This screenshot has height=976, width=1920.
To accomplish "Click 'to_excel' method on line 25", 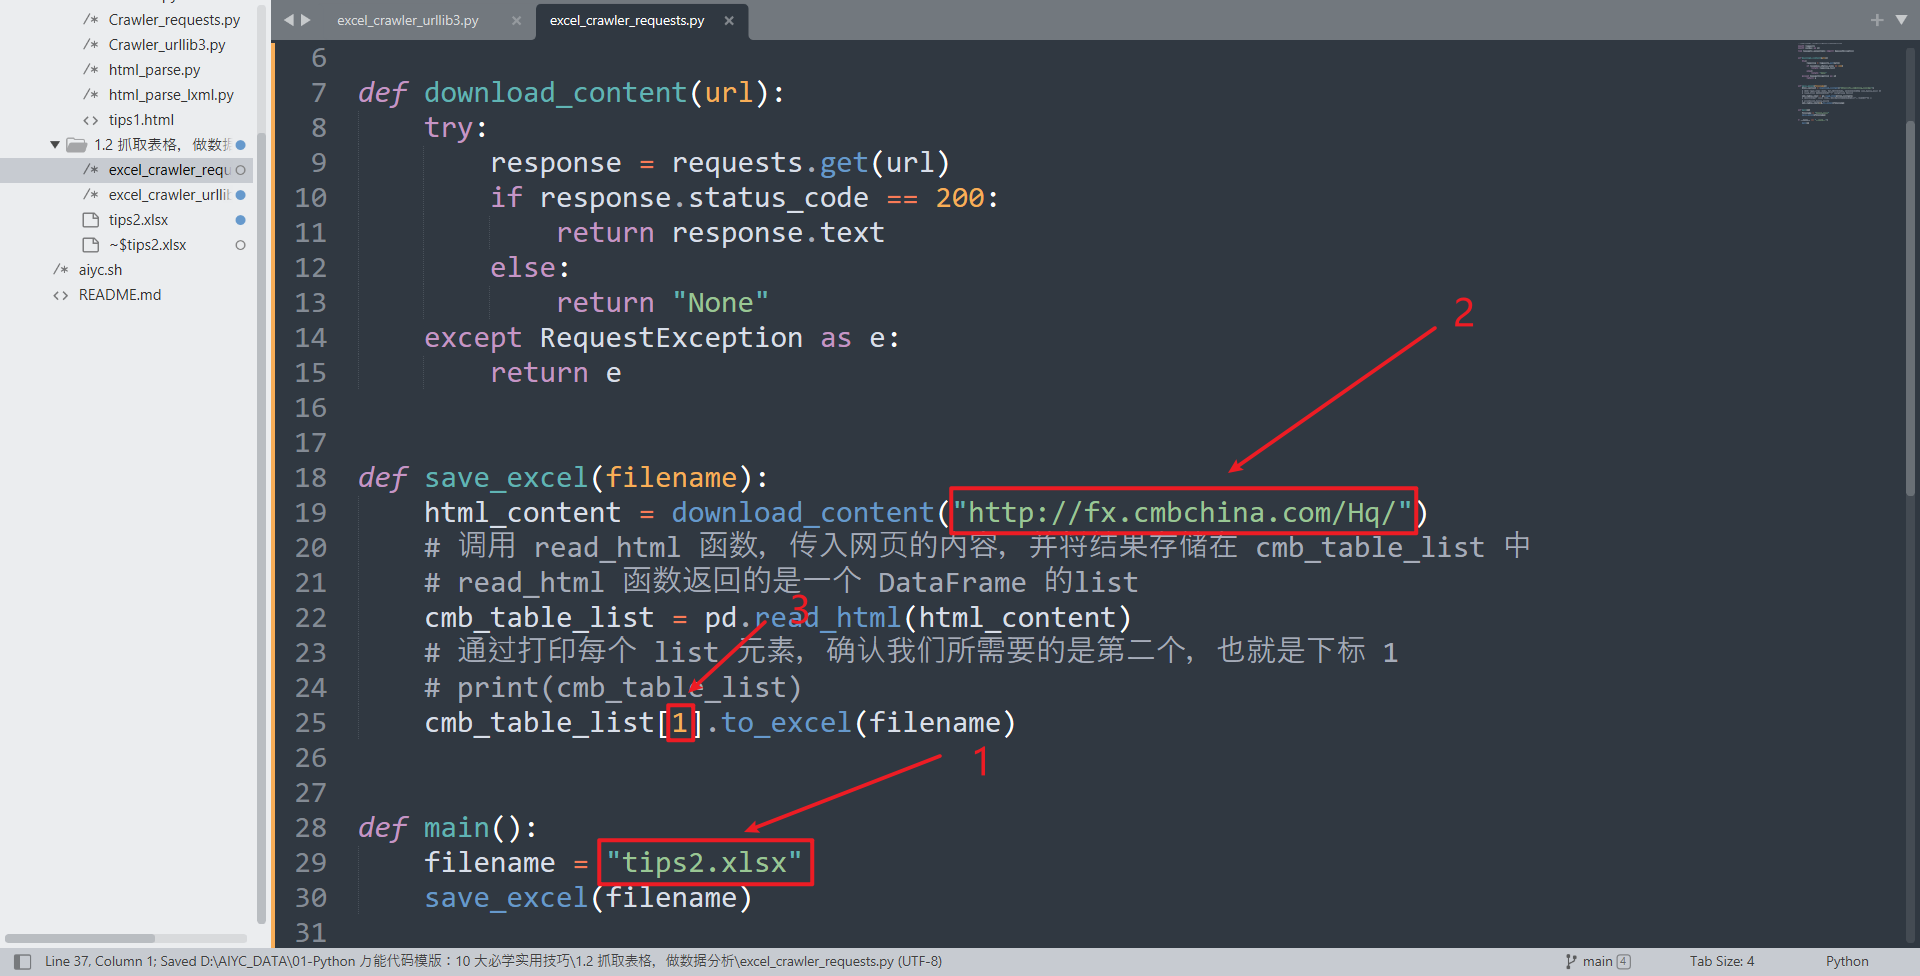I will pyautogui.click(x=786, y=723).
